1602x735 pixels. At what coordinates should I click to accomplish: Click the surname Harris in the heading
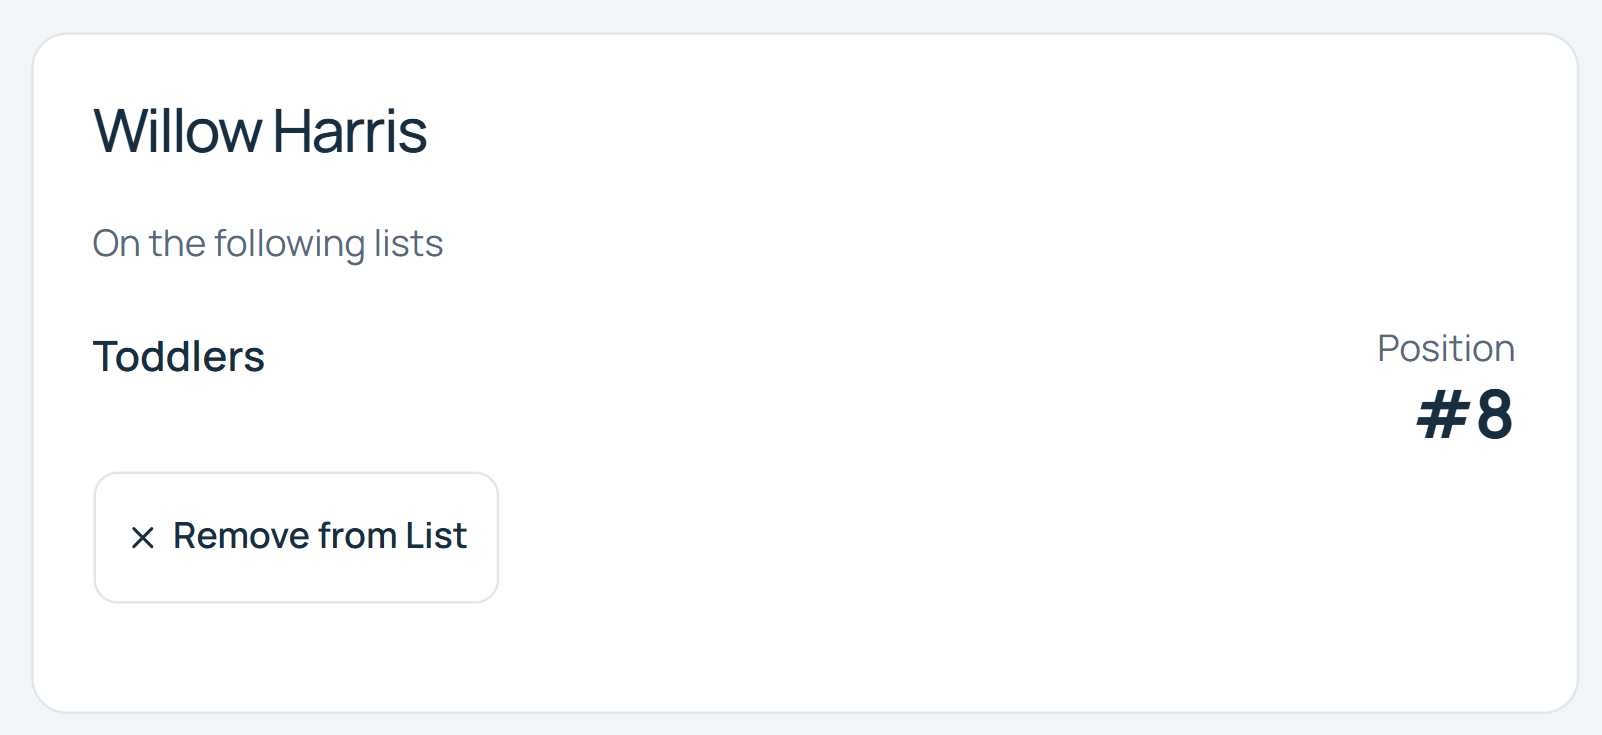pyautogui.click(x=350, y=131)
